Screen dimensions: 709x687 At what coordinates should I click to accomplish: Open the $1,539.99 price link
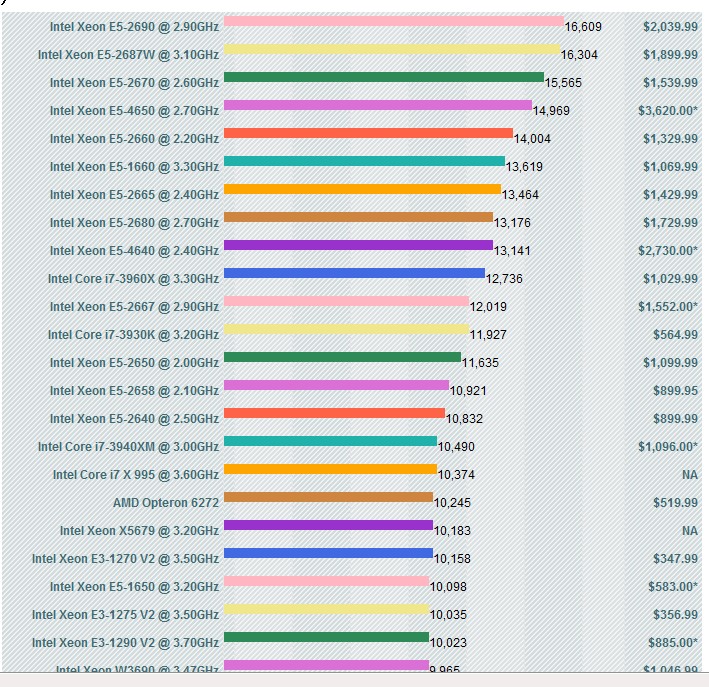pyautogui.click(x=671, y=83)
